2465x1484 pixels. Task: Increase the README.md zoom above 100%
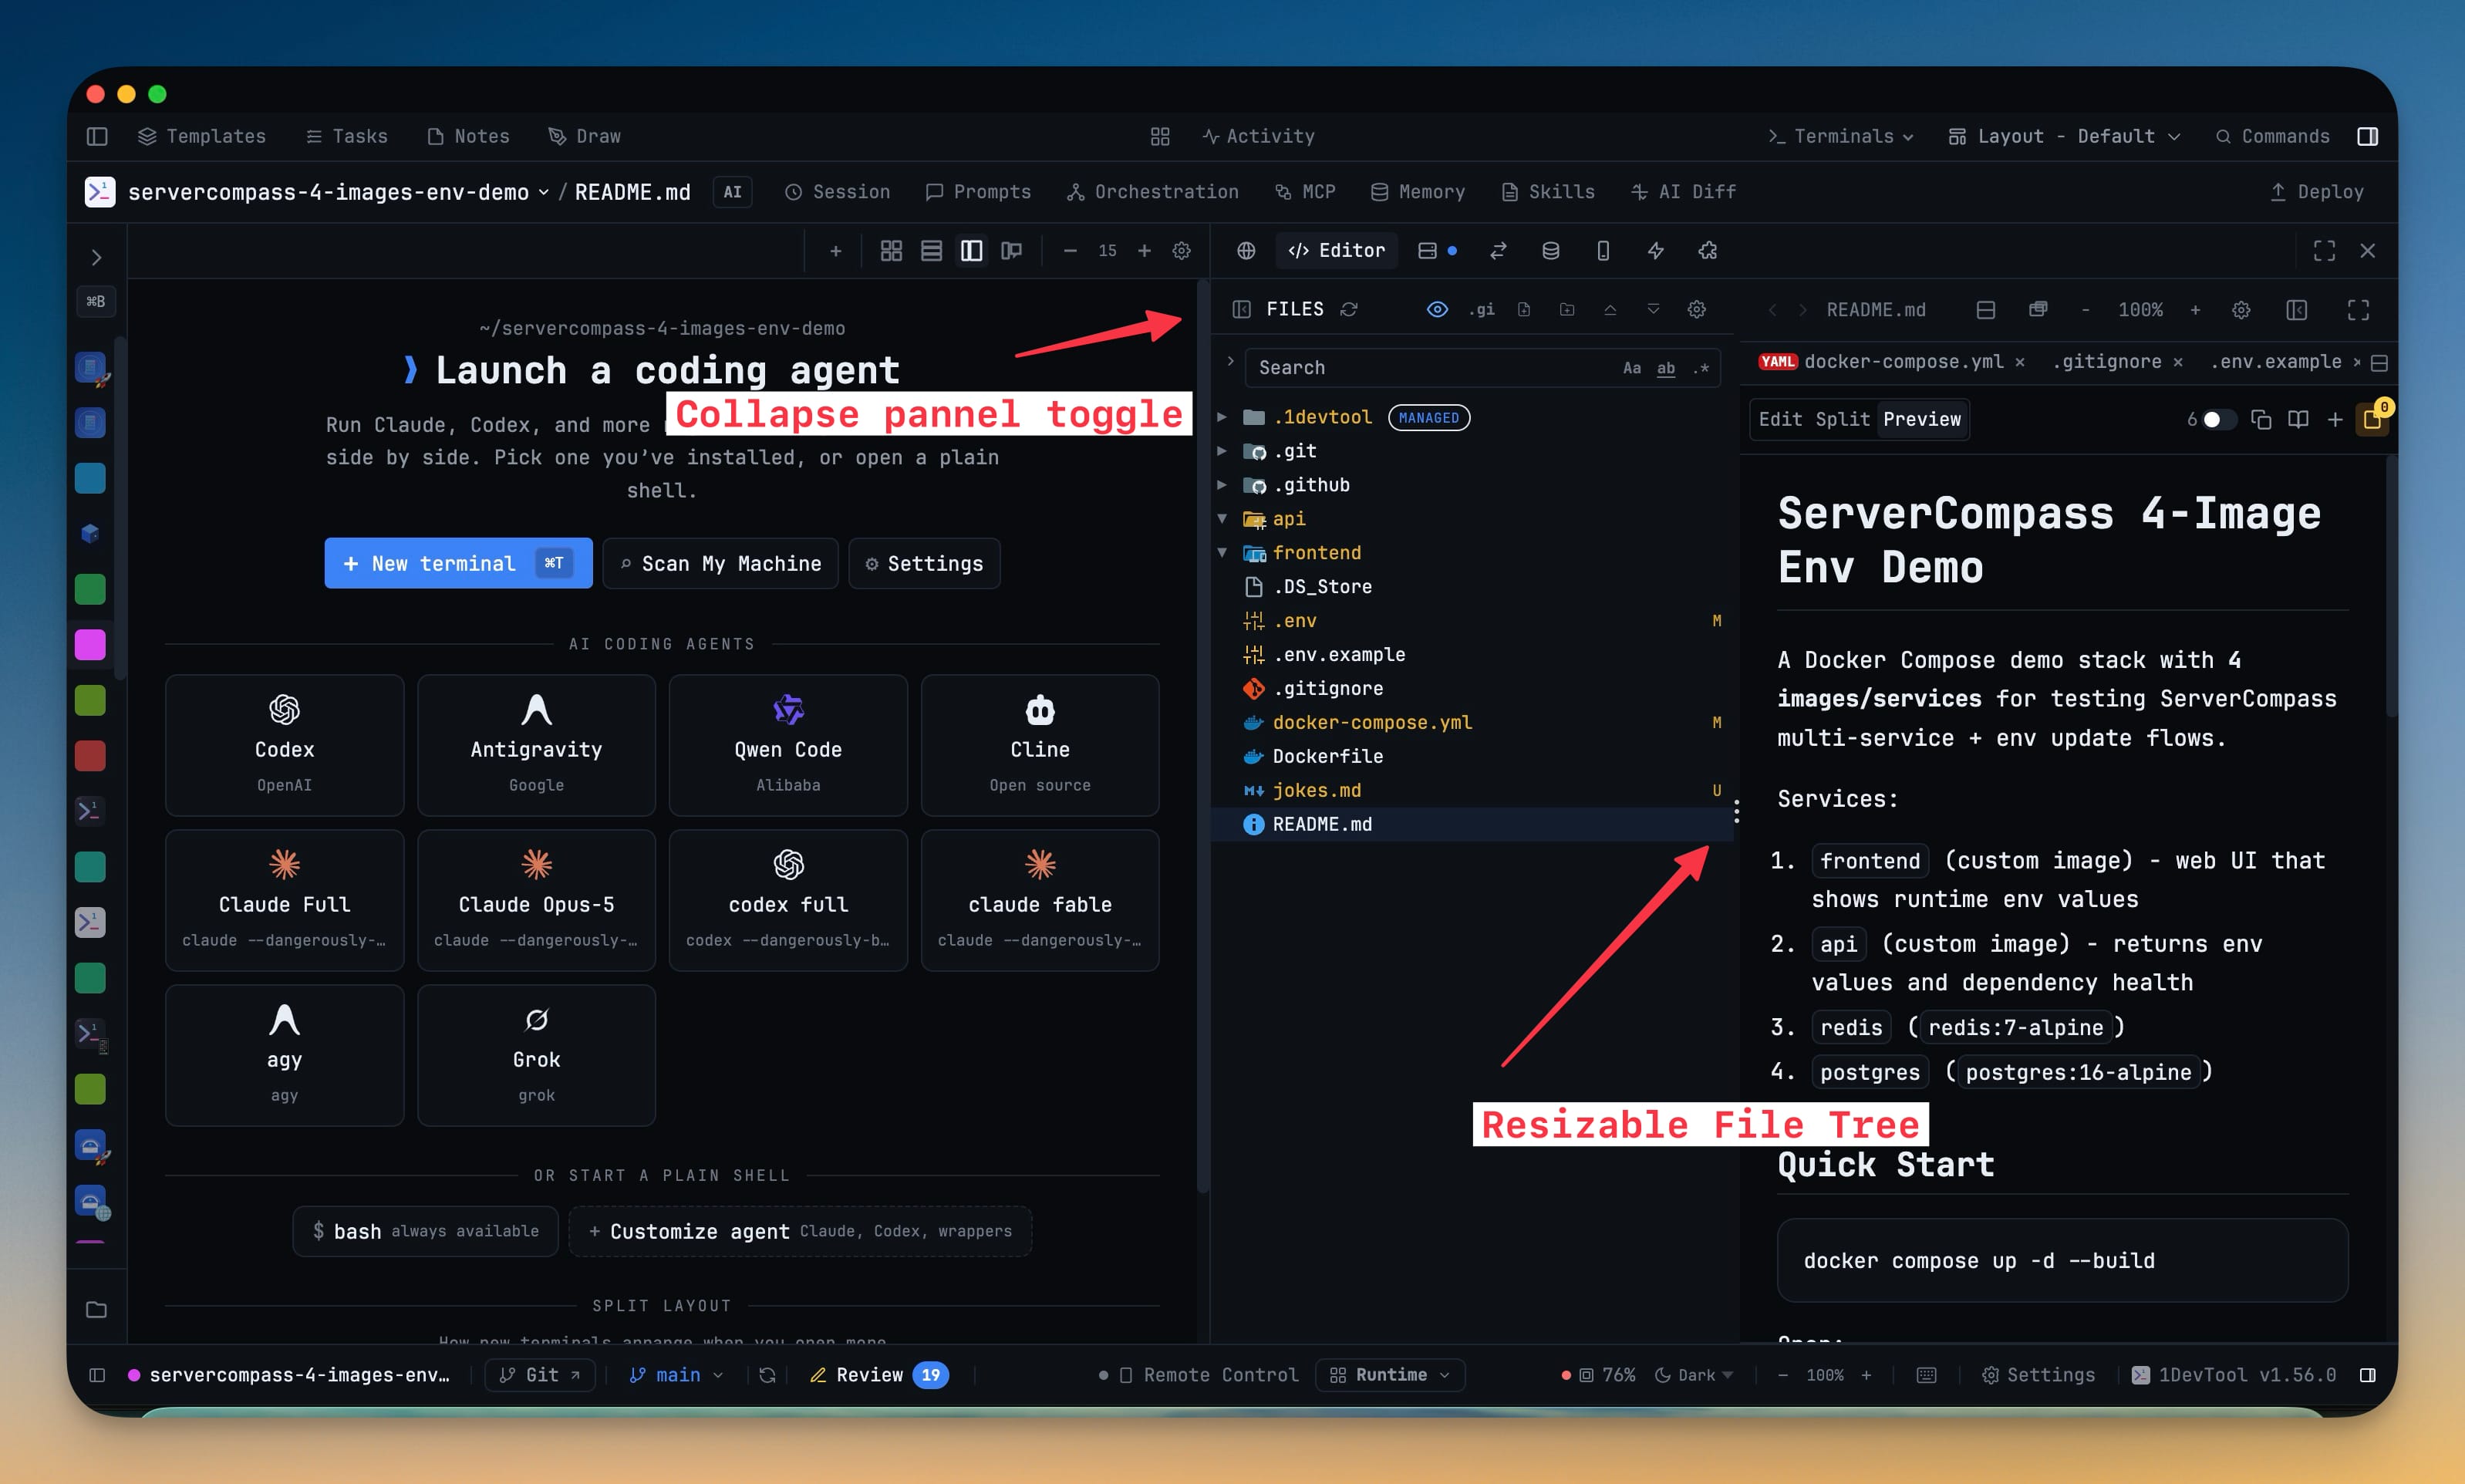pyautogui.click(x=2195, y=310)
